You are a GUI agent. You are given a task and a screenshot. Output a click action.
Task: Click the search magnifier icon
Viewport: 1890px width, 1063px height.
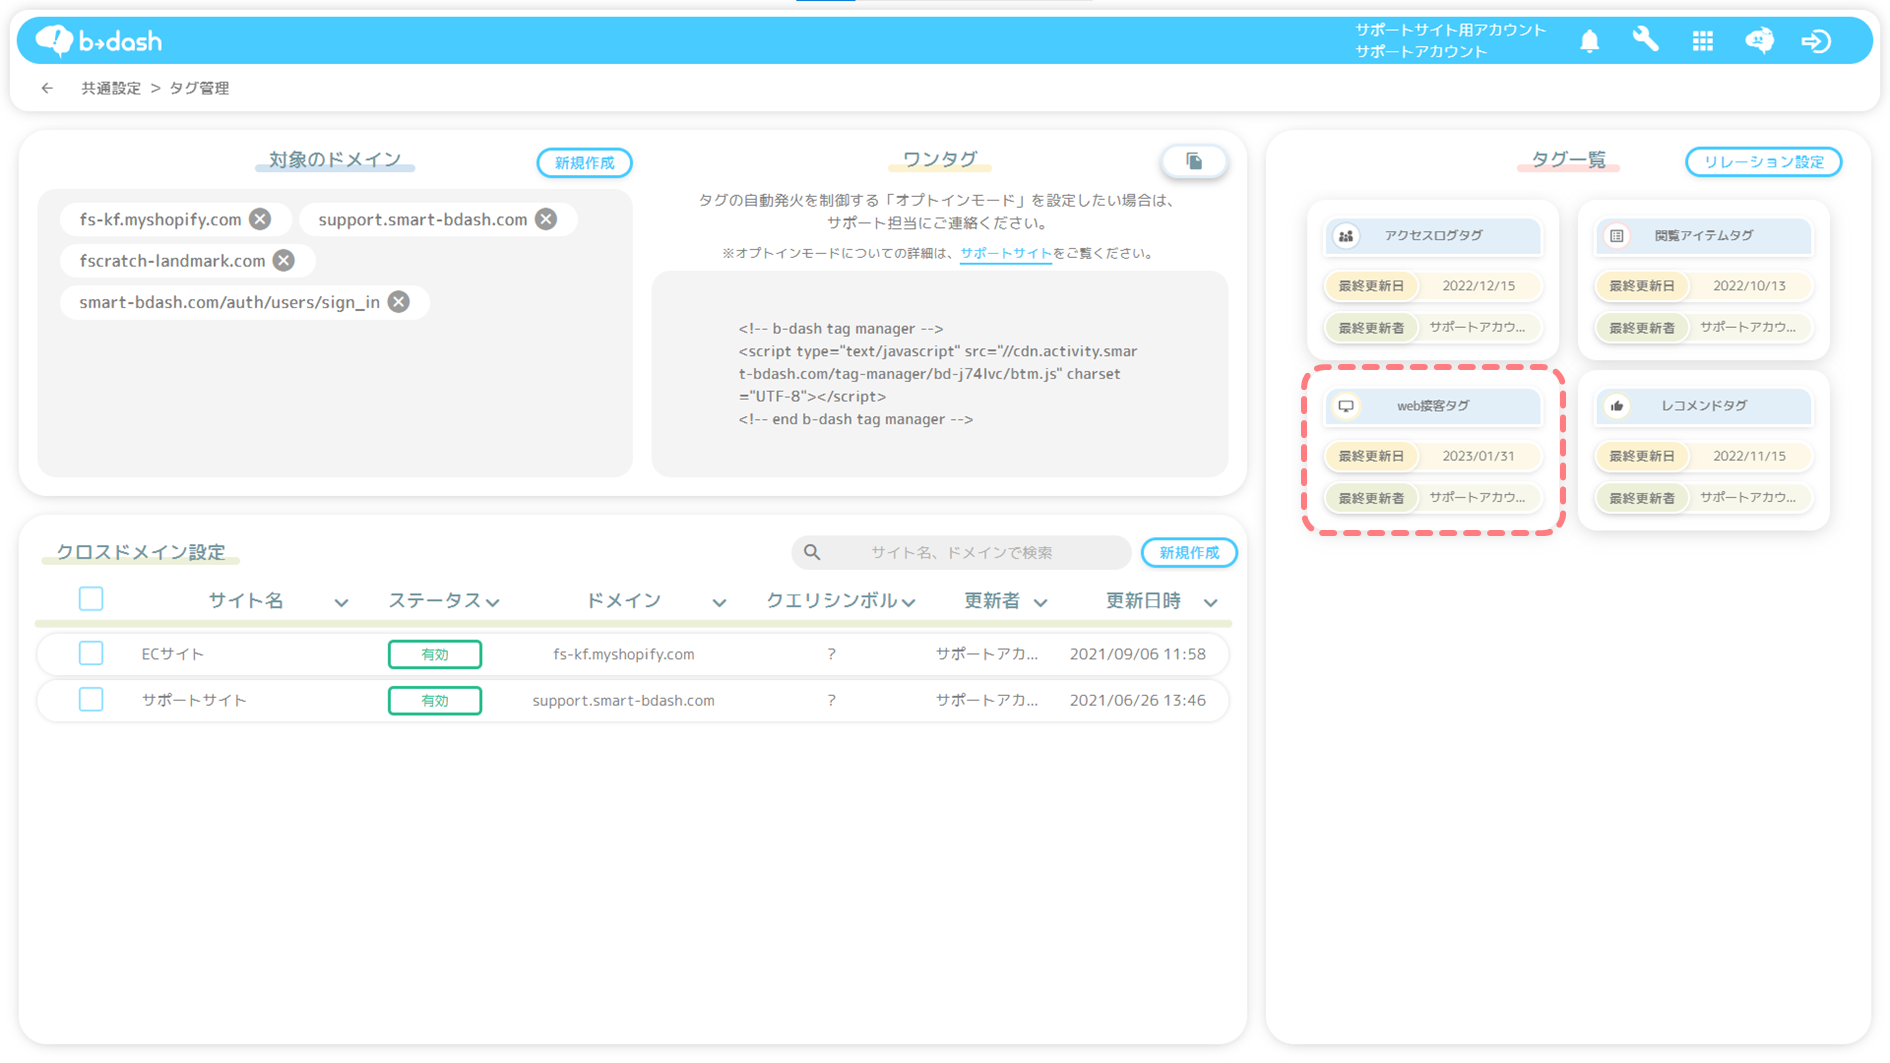point(812,552)
